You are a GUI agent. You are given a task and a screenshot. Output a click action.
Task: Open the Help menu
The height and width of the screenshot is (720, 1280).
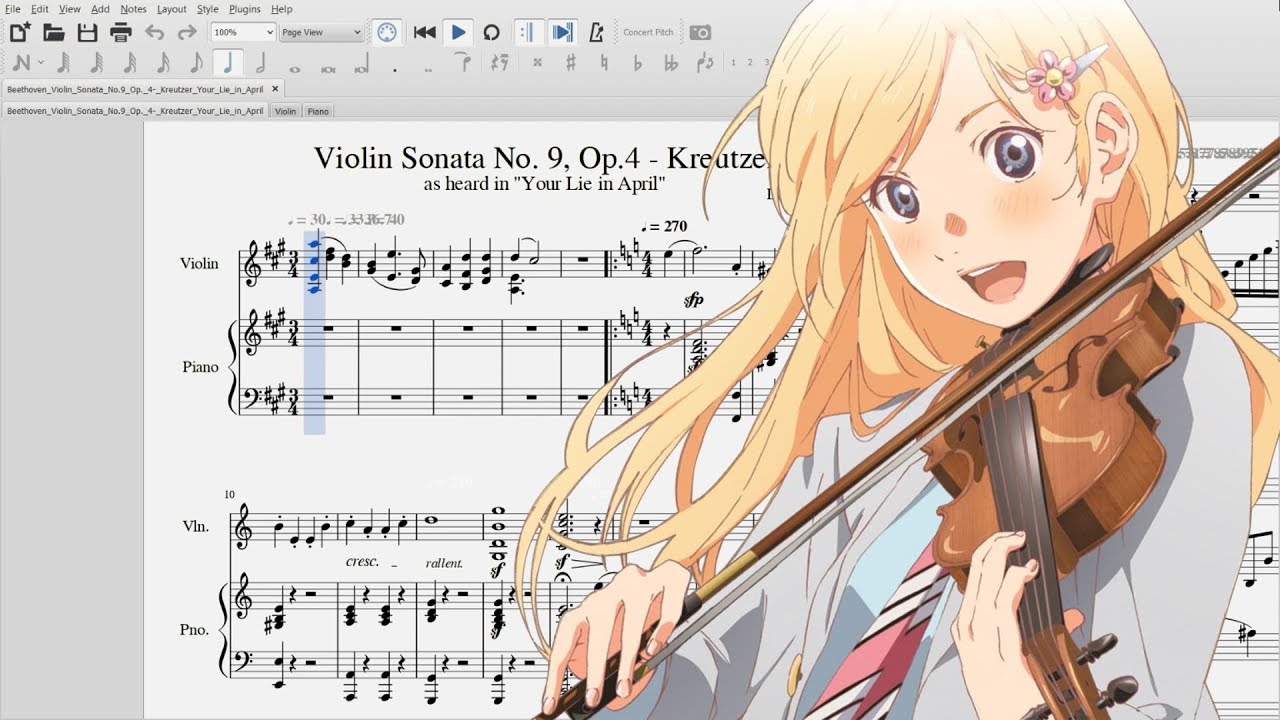pos(282,9)
